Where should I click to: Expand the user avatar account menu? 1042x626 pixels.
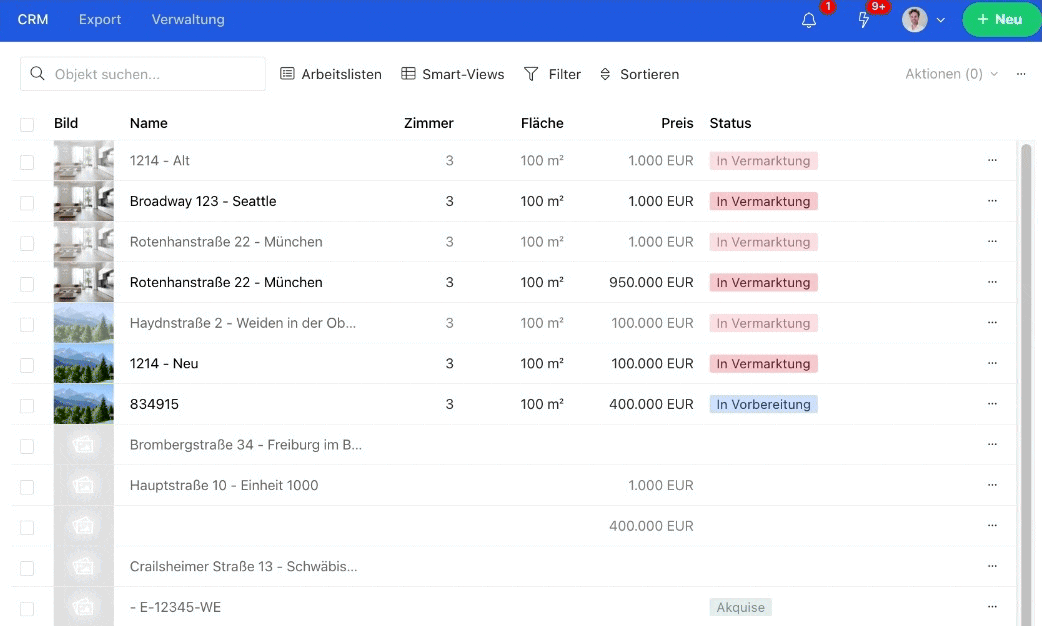[x=924, y=20]
